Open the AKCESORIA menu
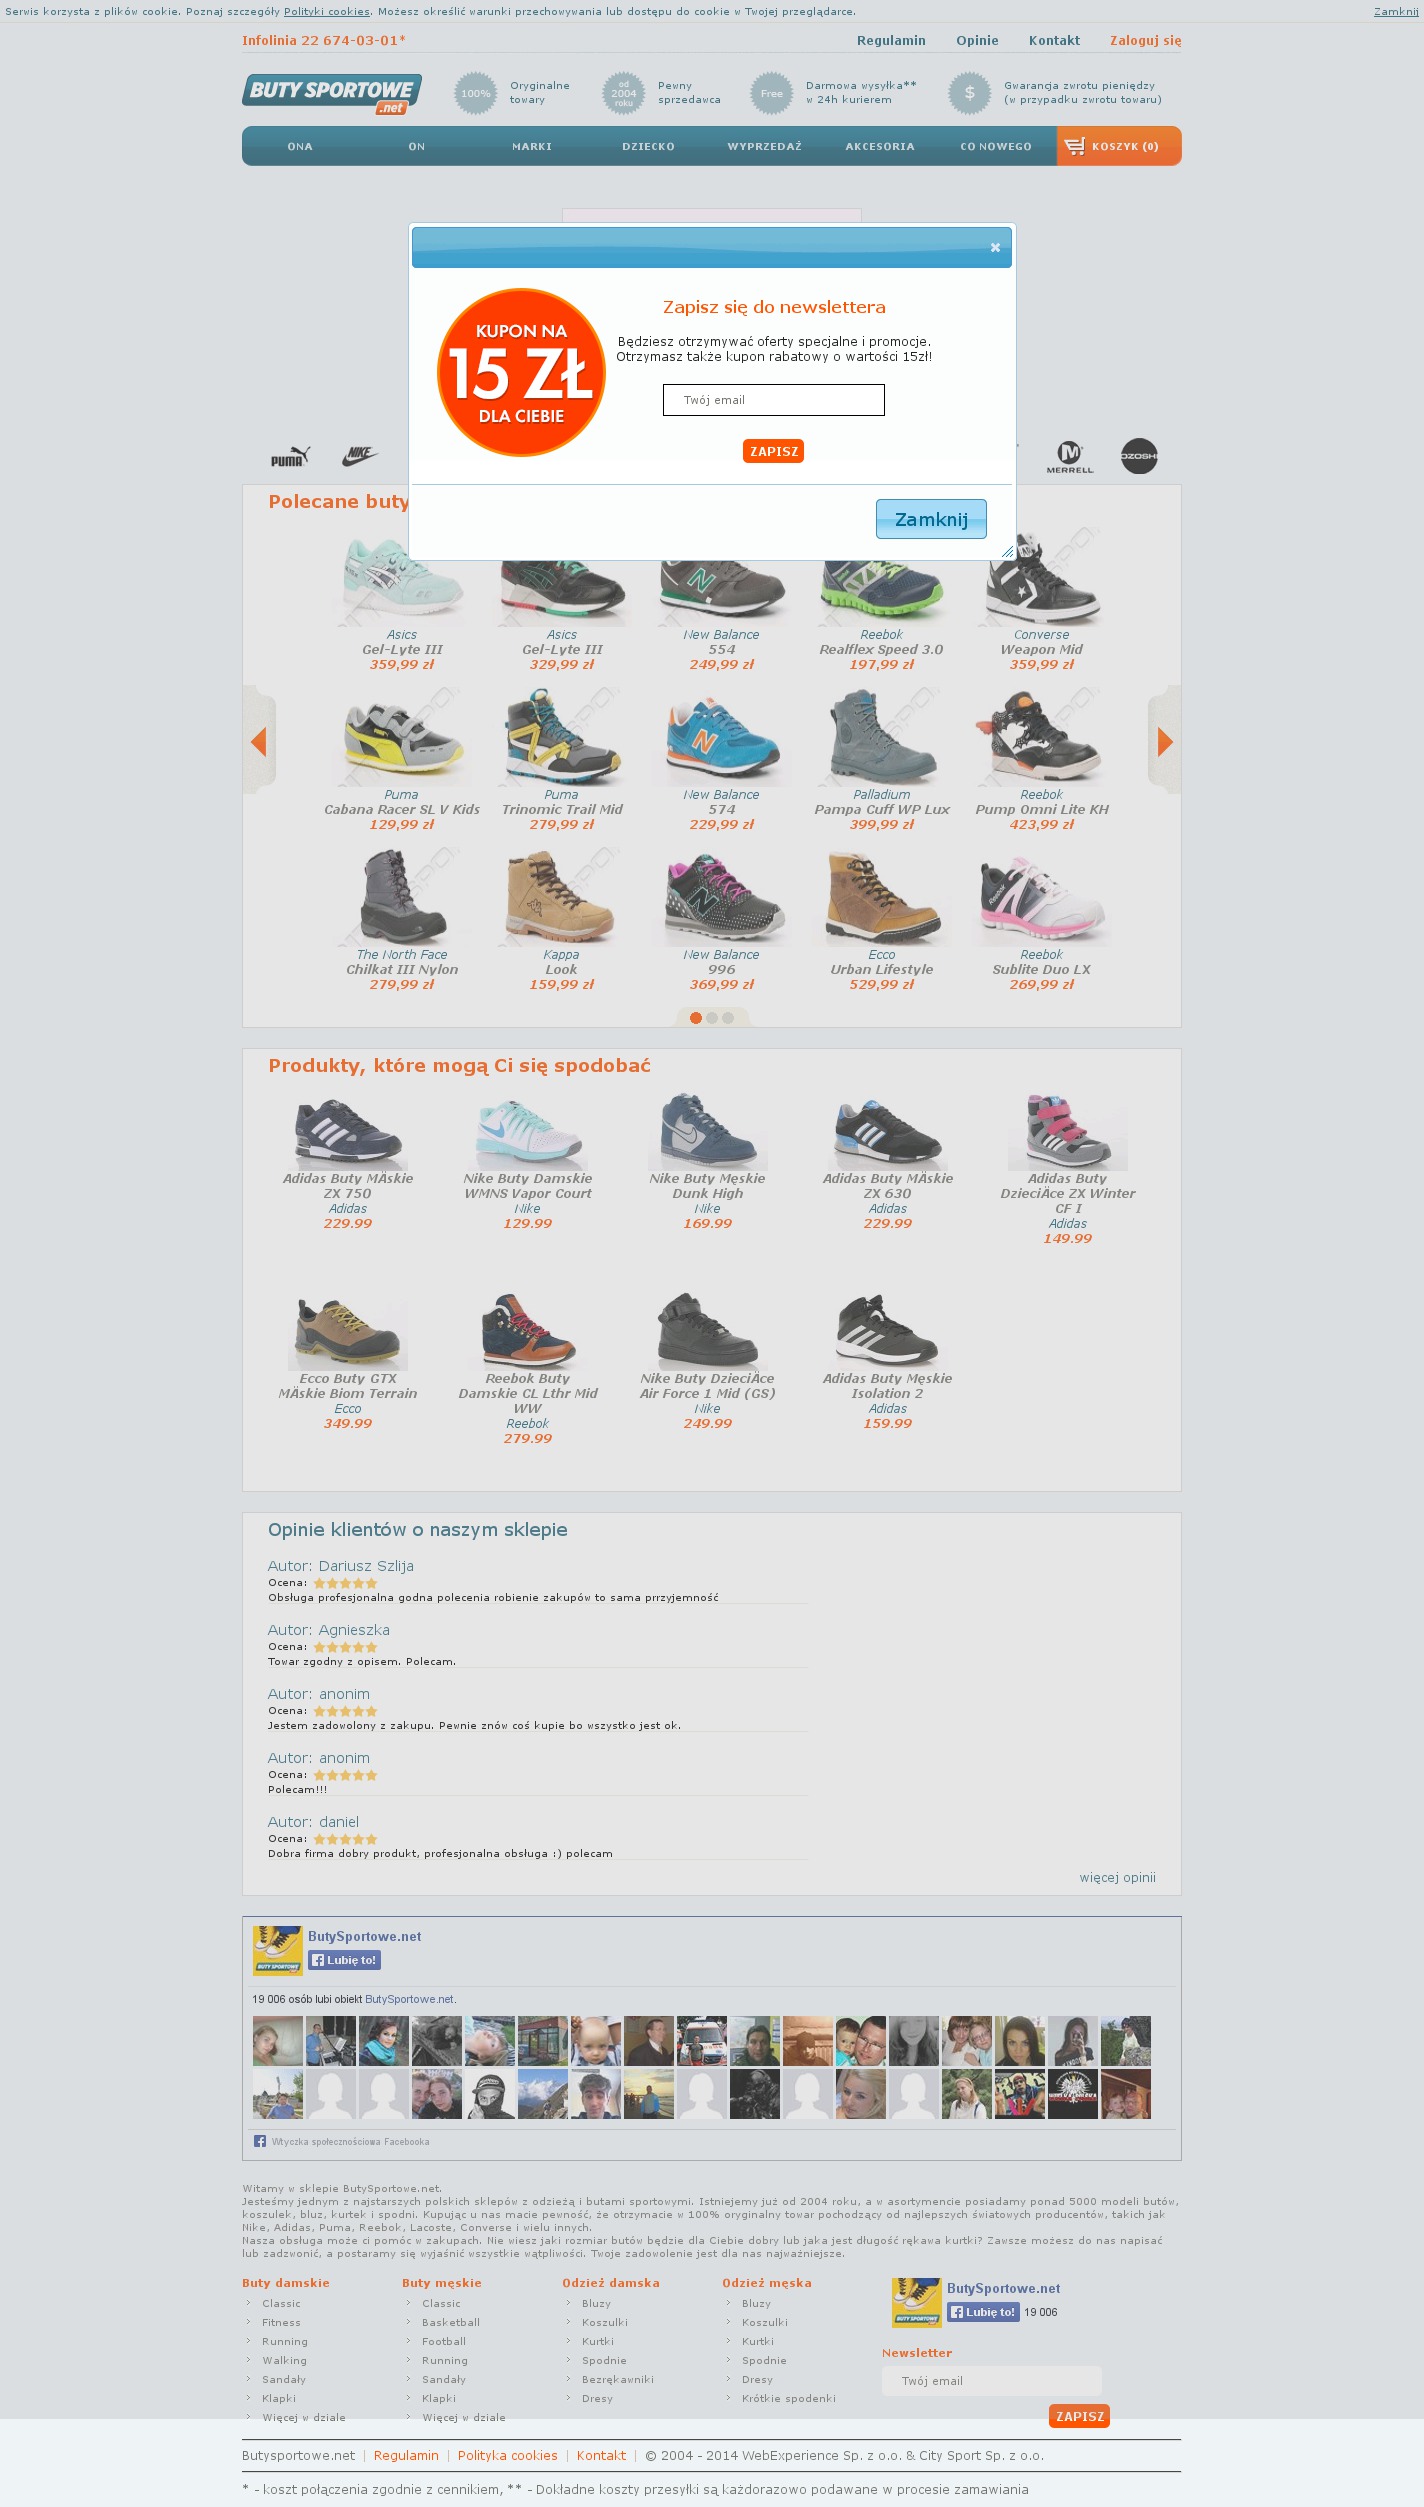The height and width of the screenshot is (2507, 1424). click(x=880, y=146)
